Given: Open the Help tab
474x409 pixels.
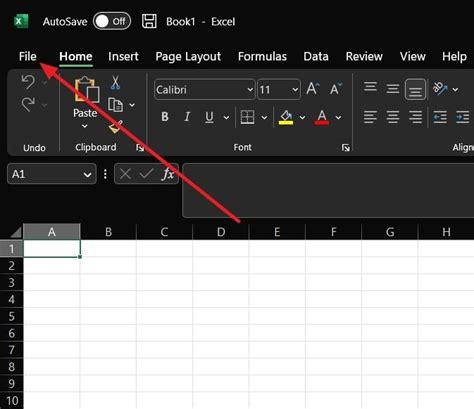Looking at the screenshot, I should (454, 57).
